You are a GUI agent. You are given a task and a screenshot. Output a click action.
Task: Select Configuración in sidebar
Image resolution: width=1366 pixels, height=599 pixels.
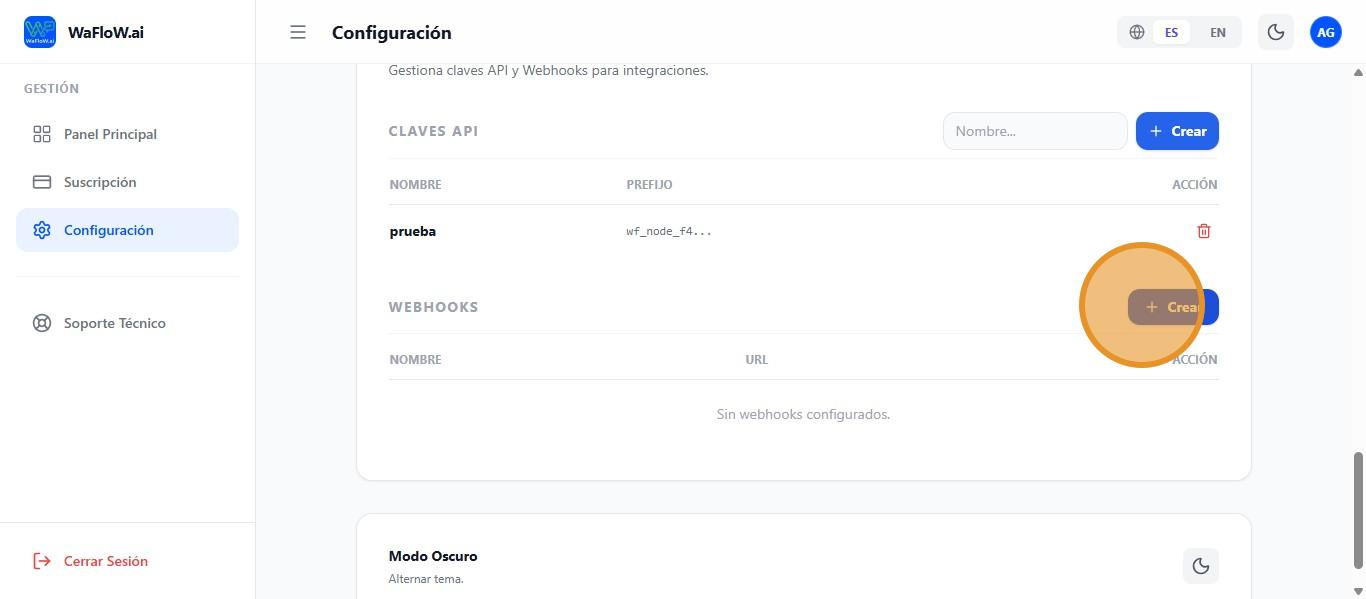tap(109, 230)
